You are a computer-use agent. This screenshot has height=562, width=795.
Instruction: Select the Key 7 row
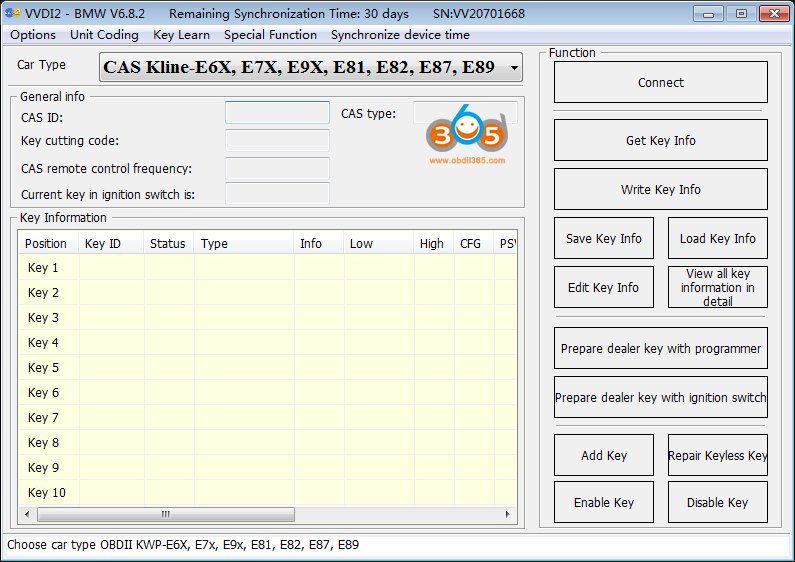click(x=267, y=417)
